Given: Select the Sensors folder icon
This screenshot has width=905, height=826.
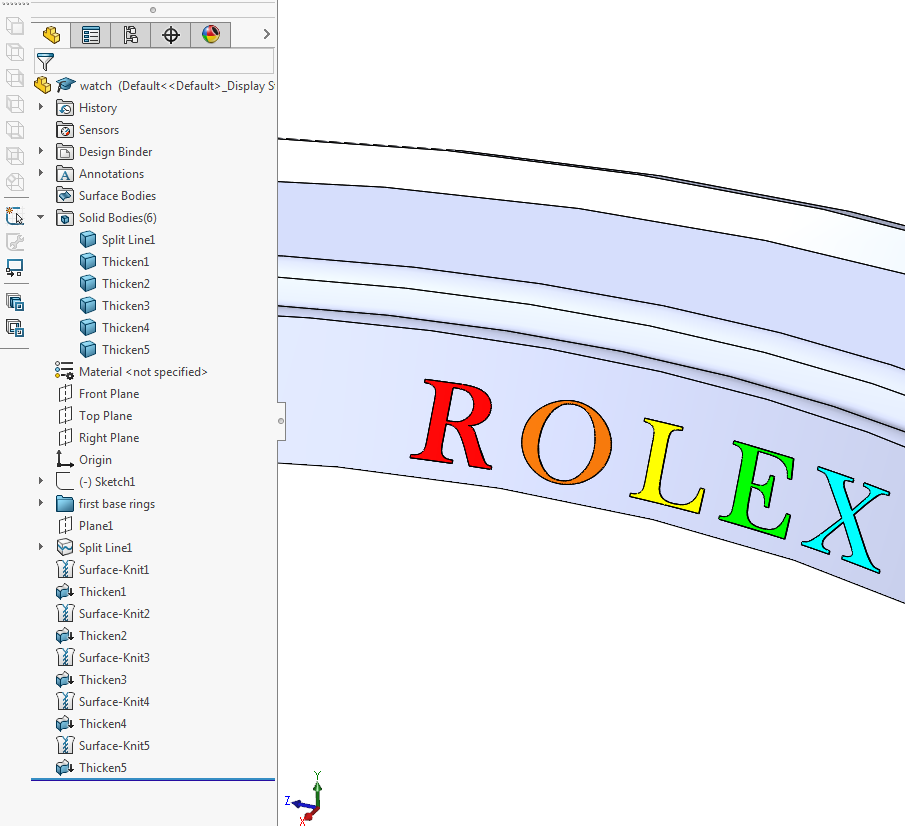Looking at the screenshot, I should 65,130.
